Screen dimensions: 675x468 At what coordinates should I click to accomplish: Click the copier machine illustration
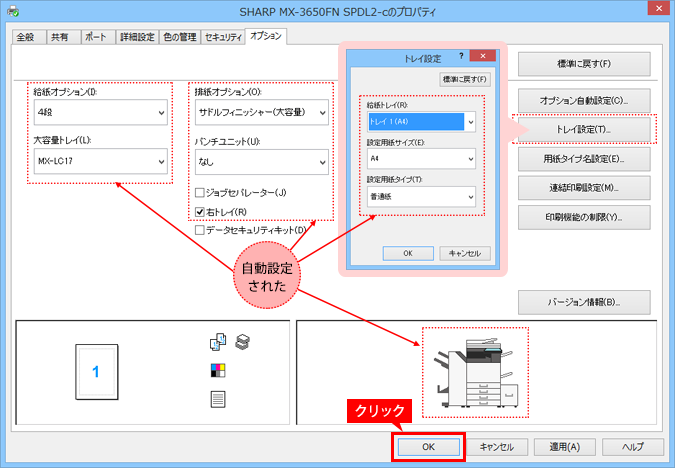[476, 372]
